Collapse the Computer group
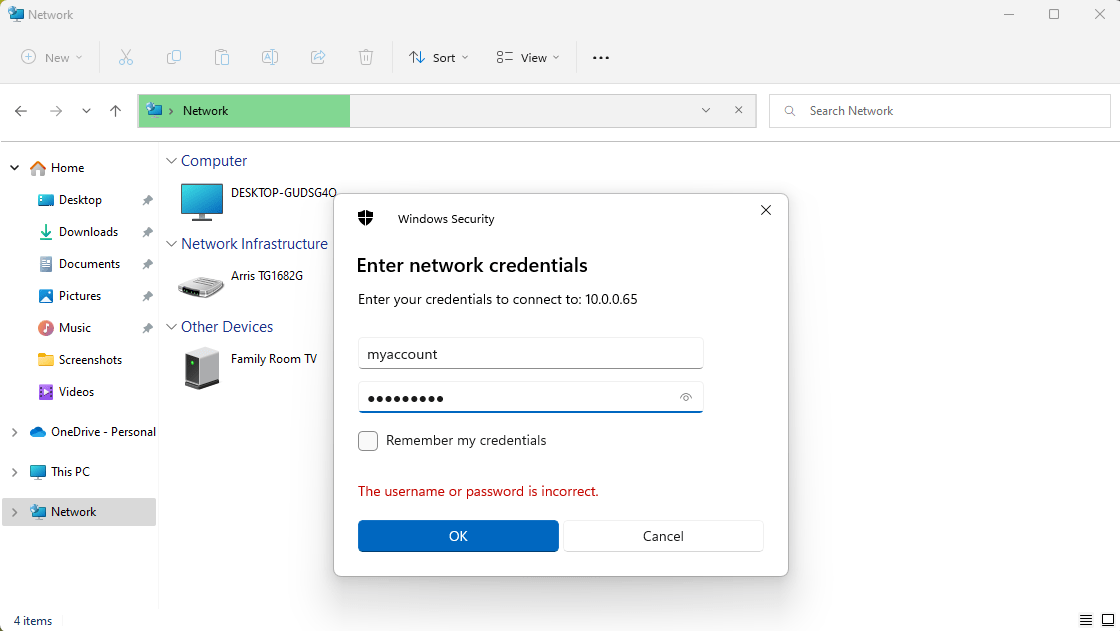The width and height of the screenshot is (1120, 631). click(171, 161)
